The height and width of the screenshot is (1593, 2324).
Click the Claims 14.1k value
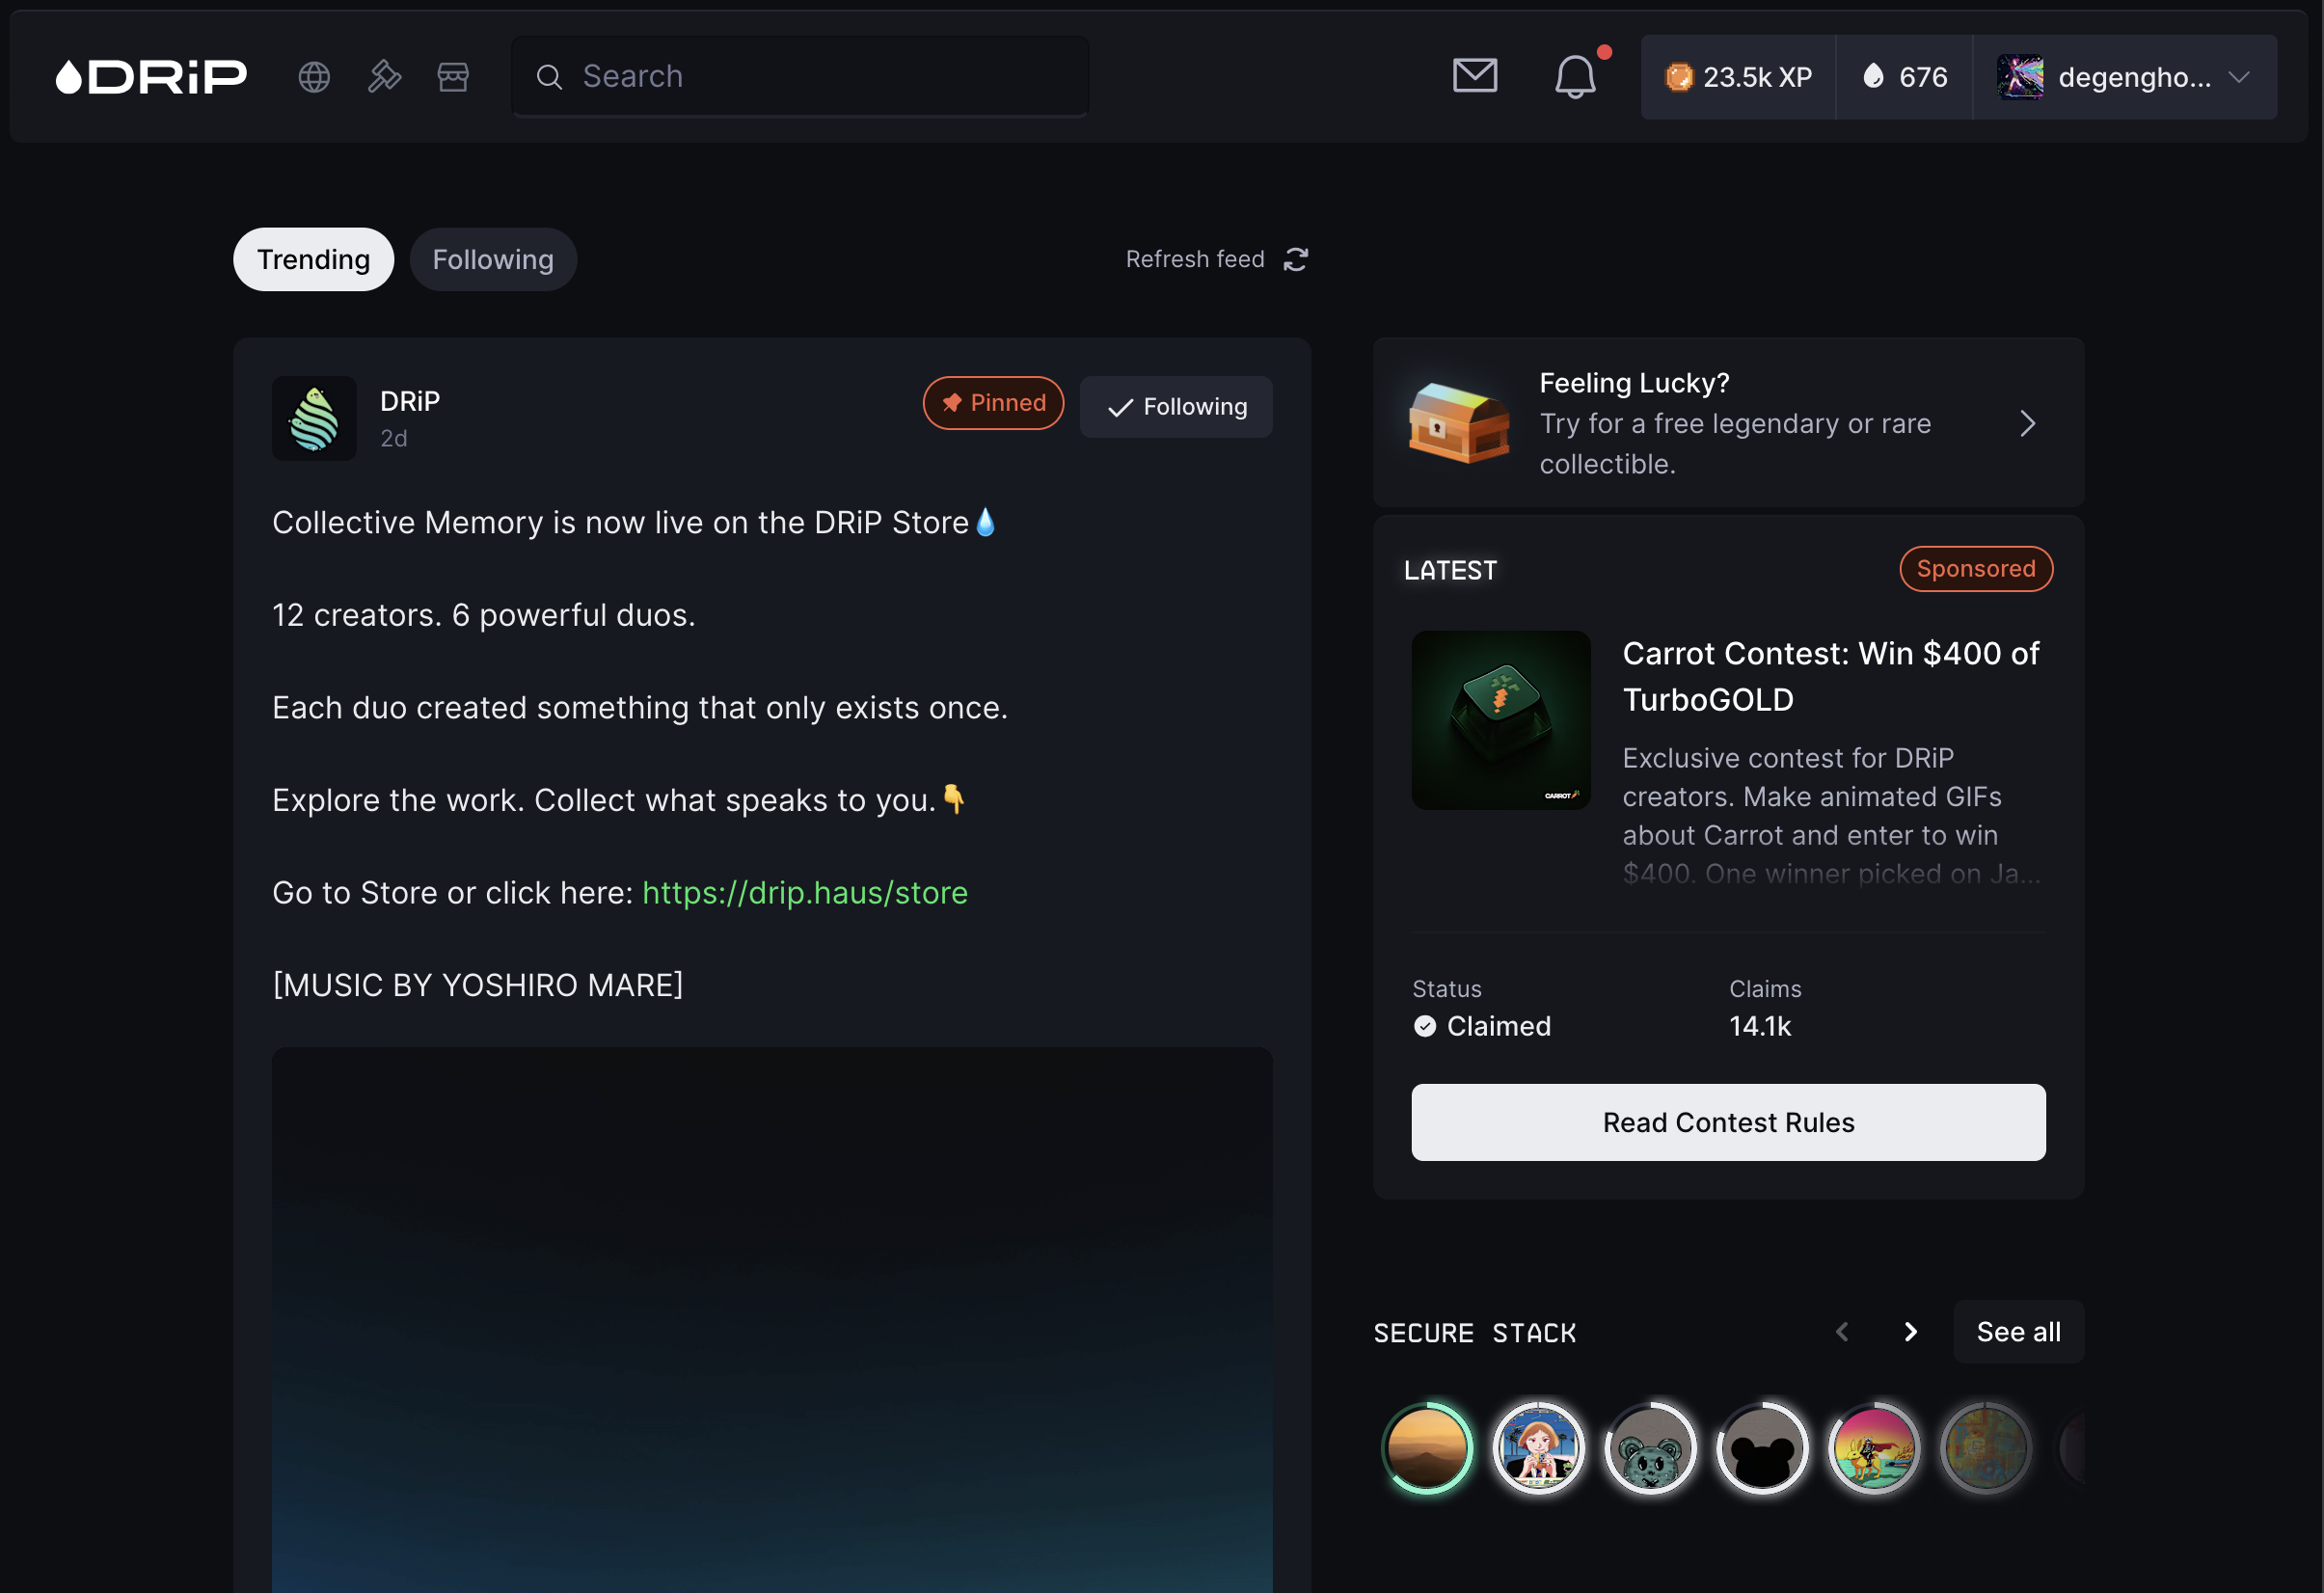[1760, 1026]
